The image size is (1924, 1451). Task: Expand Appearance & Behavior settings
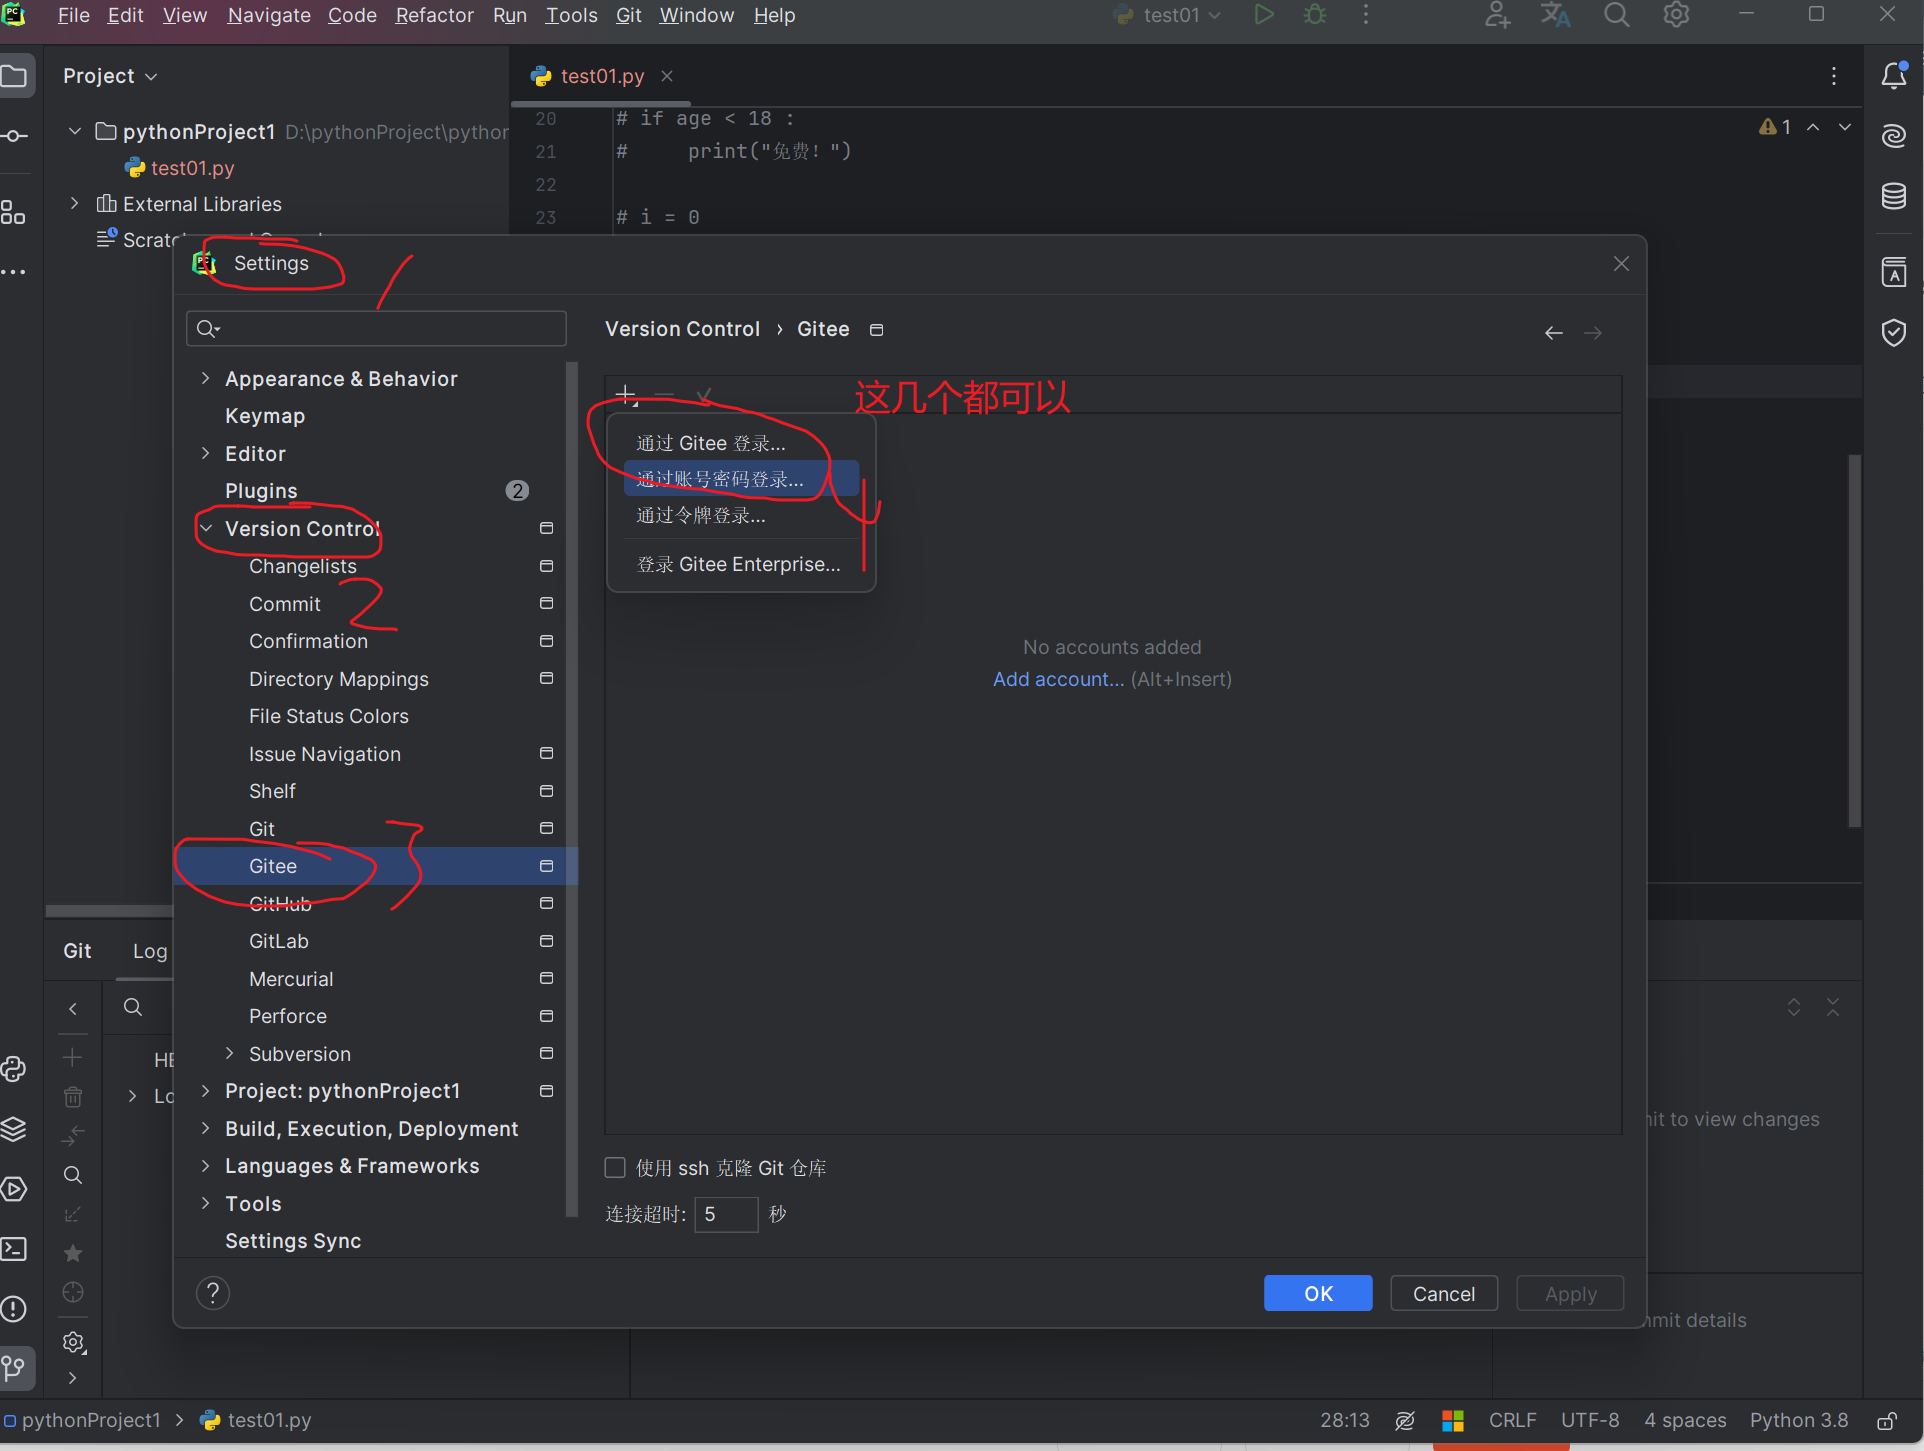click(x=205, y=378)
